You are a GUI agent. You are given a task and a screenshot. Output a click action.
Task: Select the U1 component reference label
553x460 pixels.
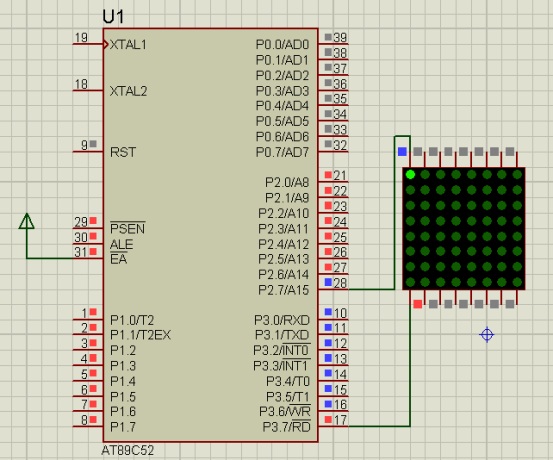113,17
